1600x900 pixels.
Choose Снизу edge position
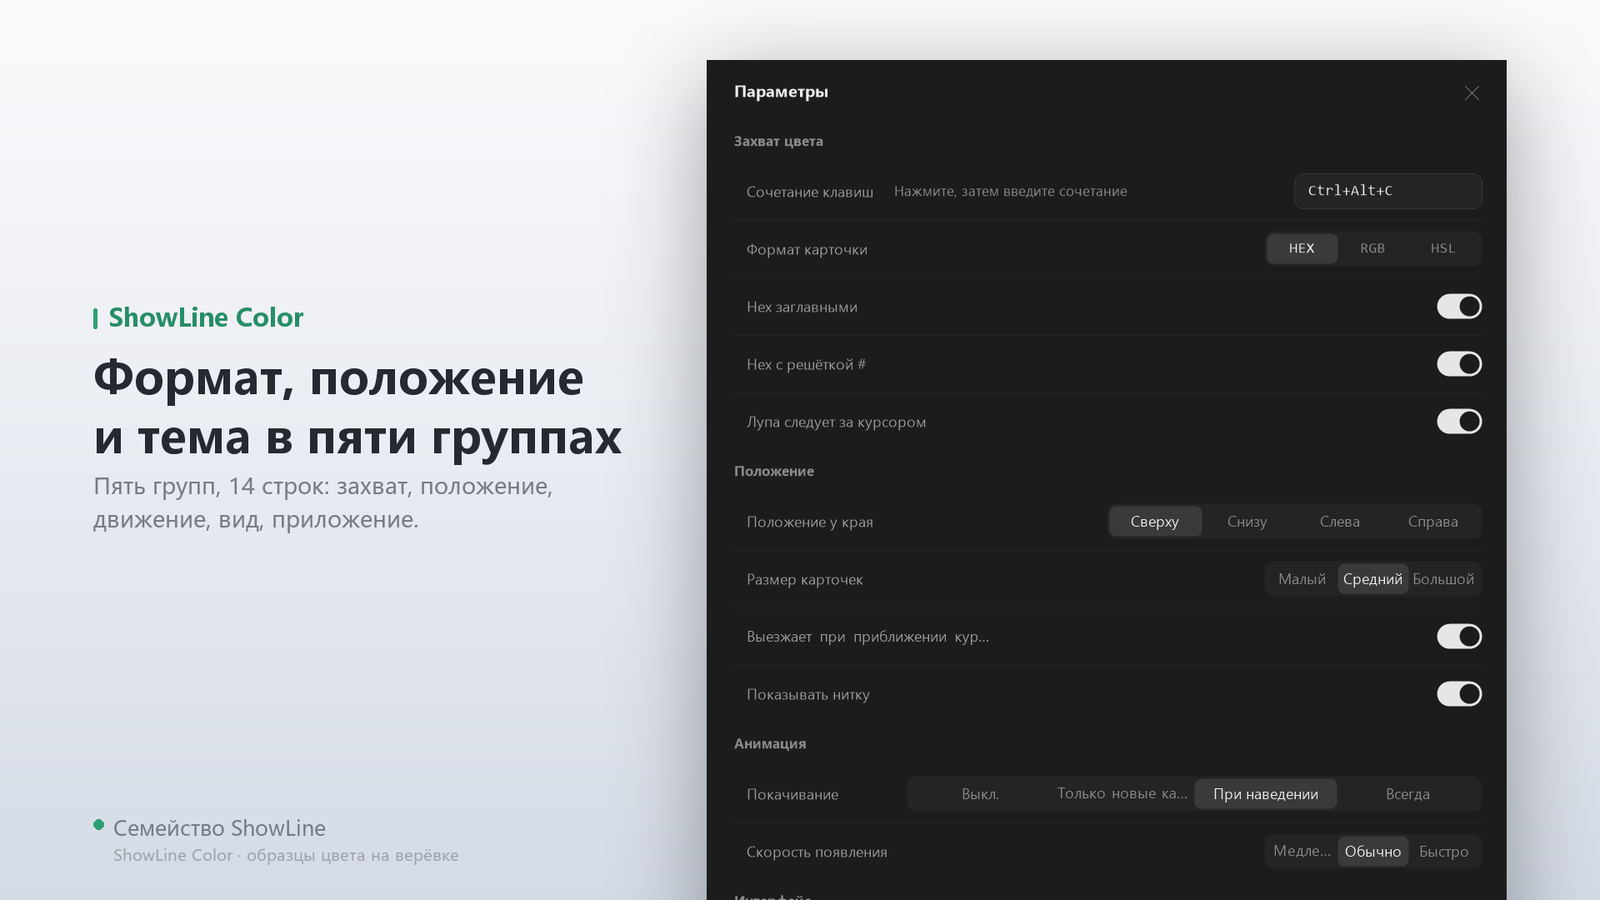[x=1247, y=522]
